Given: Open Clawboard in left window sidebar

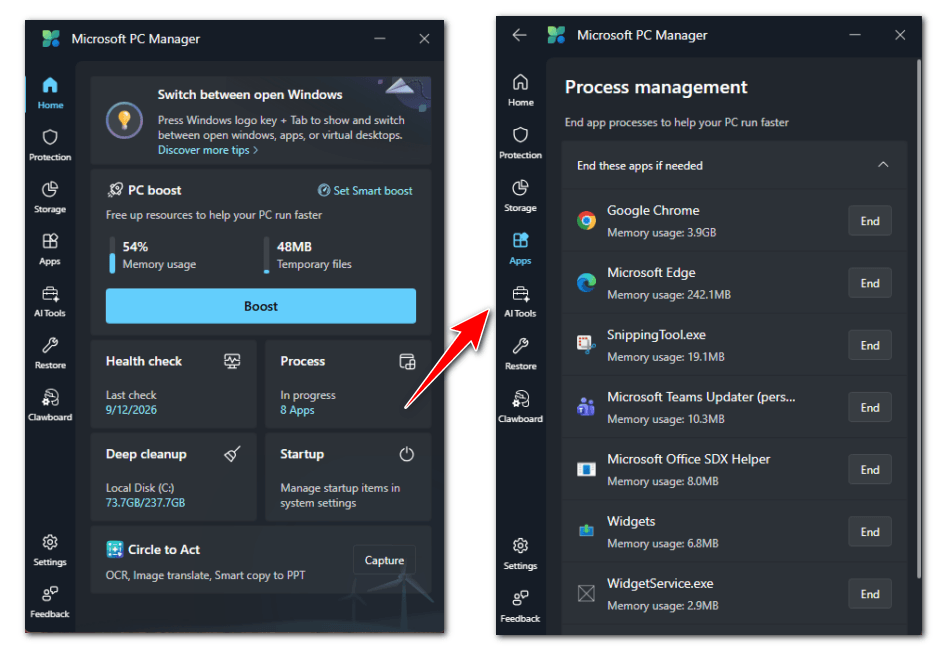Looking at the screenshot, I should coord(50,405).
